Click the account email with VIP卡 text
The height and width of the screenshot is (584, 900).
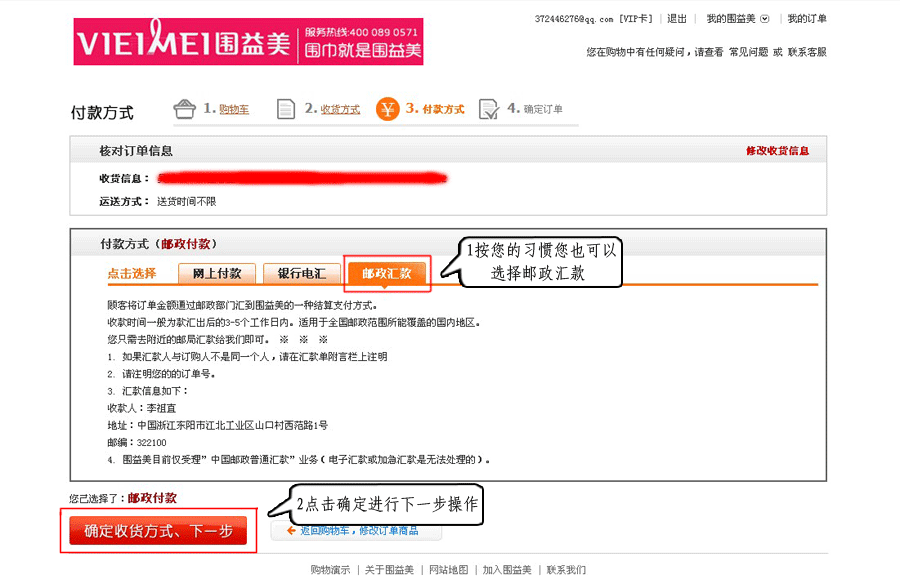pos(593,19)
